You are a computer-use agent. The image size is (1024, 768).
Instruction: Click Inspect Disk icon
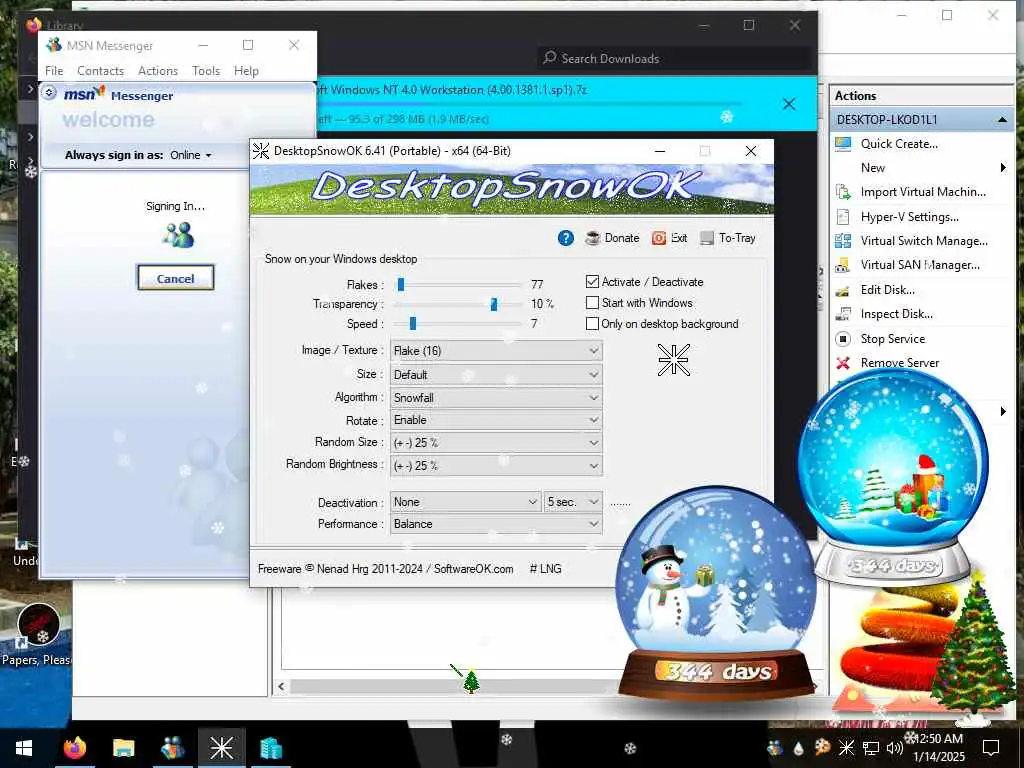843,314
